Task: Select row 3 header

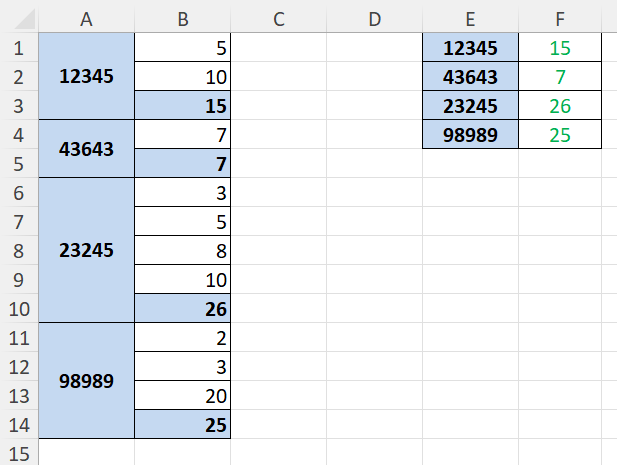Action: (x=19, y=105)
